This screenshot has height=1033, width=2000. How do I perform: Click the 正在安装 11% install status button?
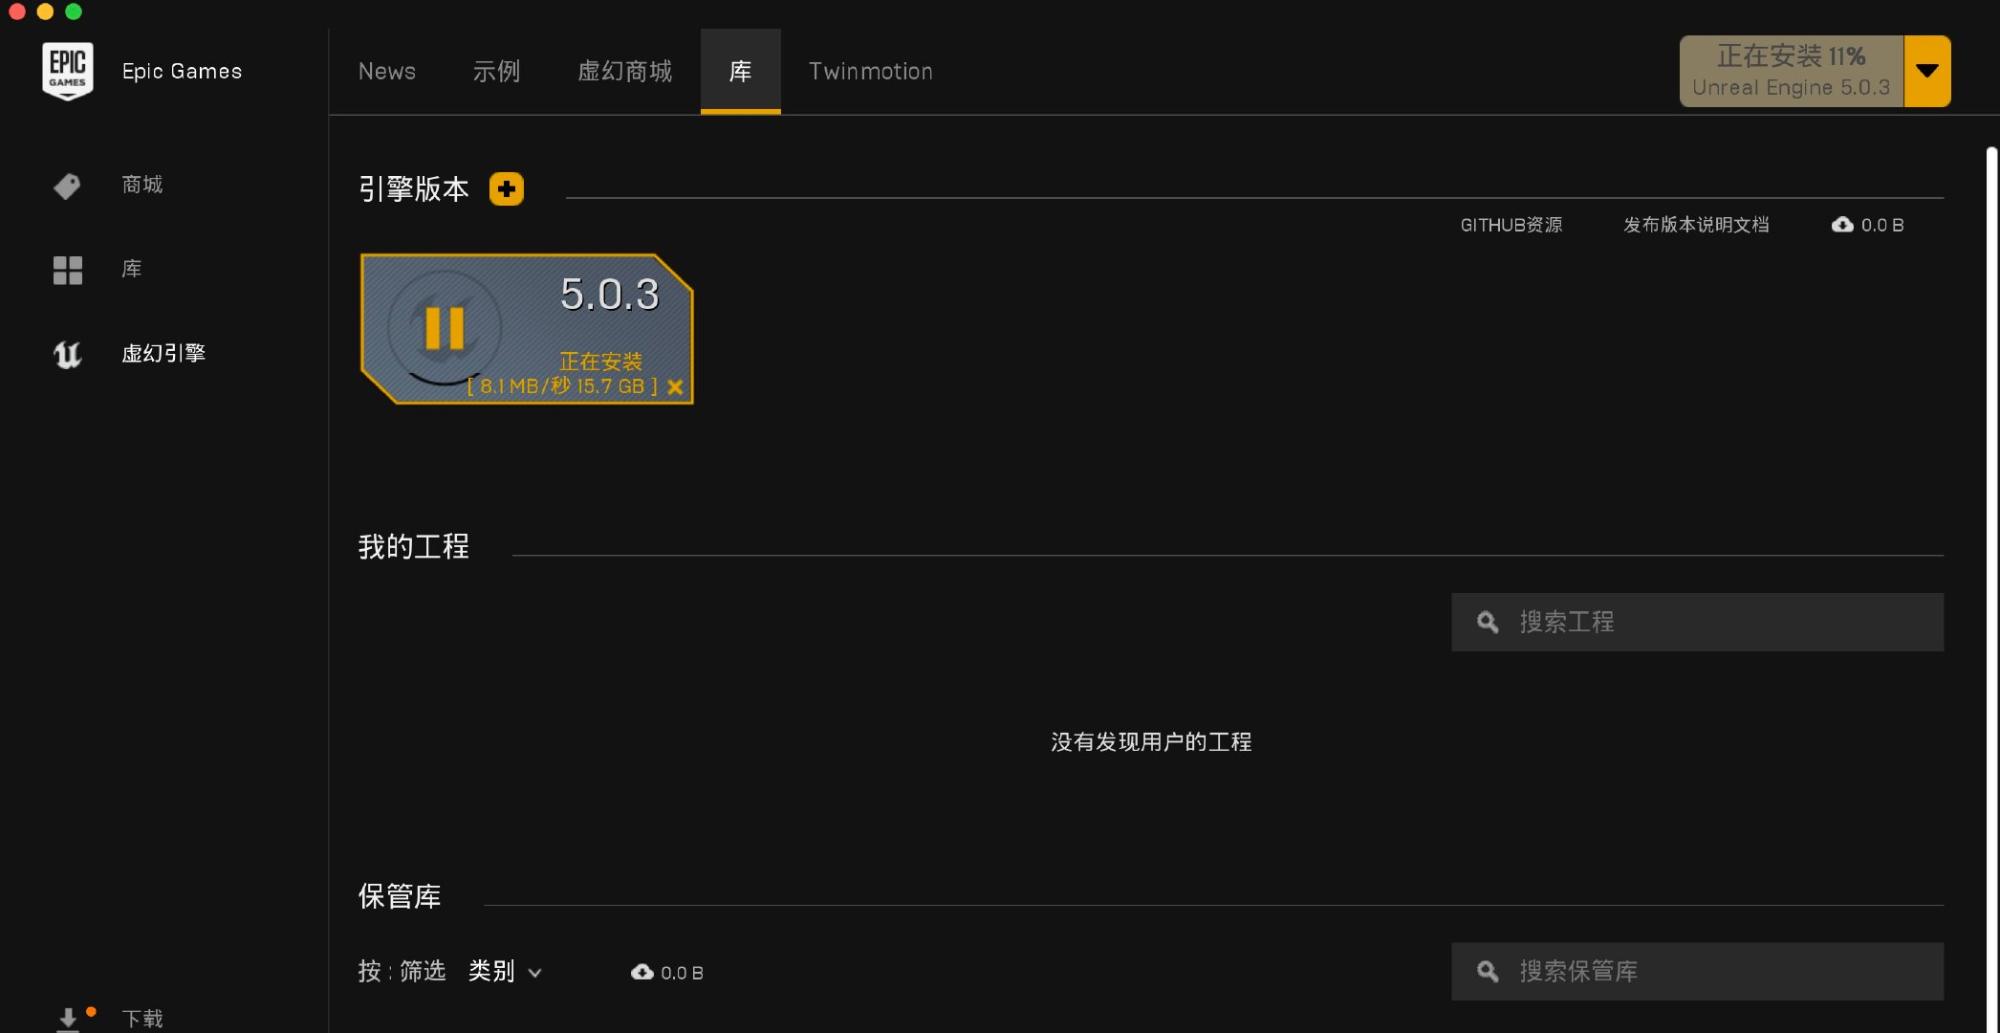[1791, 71]
